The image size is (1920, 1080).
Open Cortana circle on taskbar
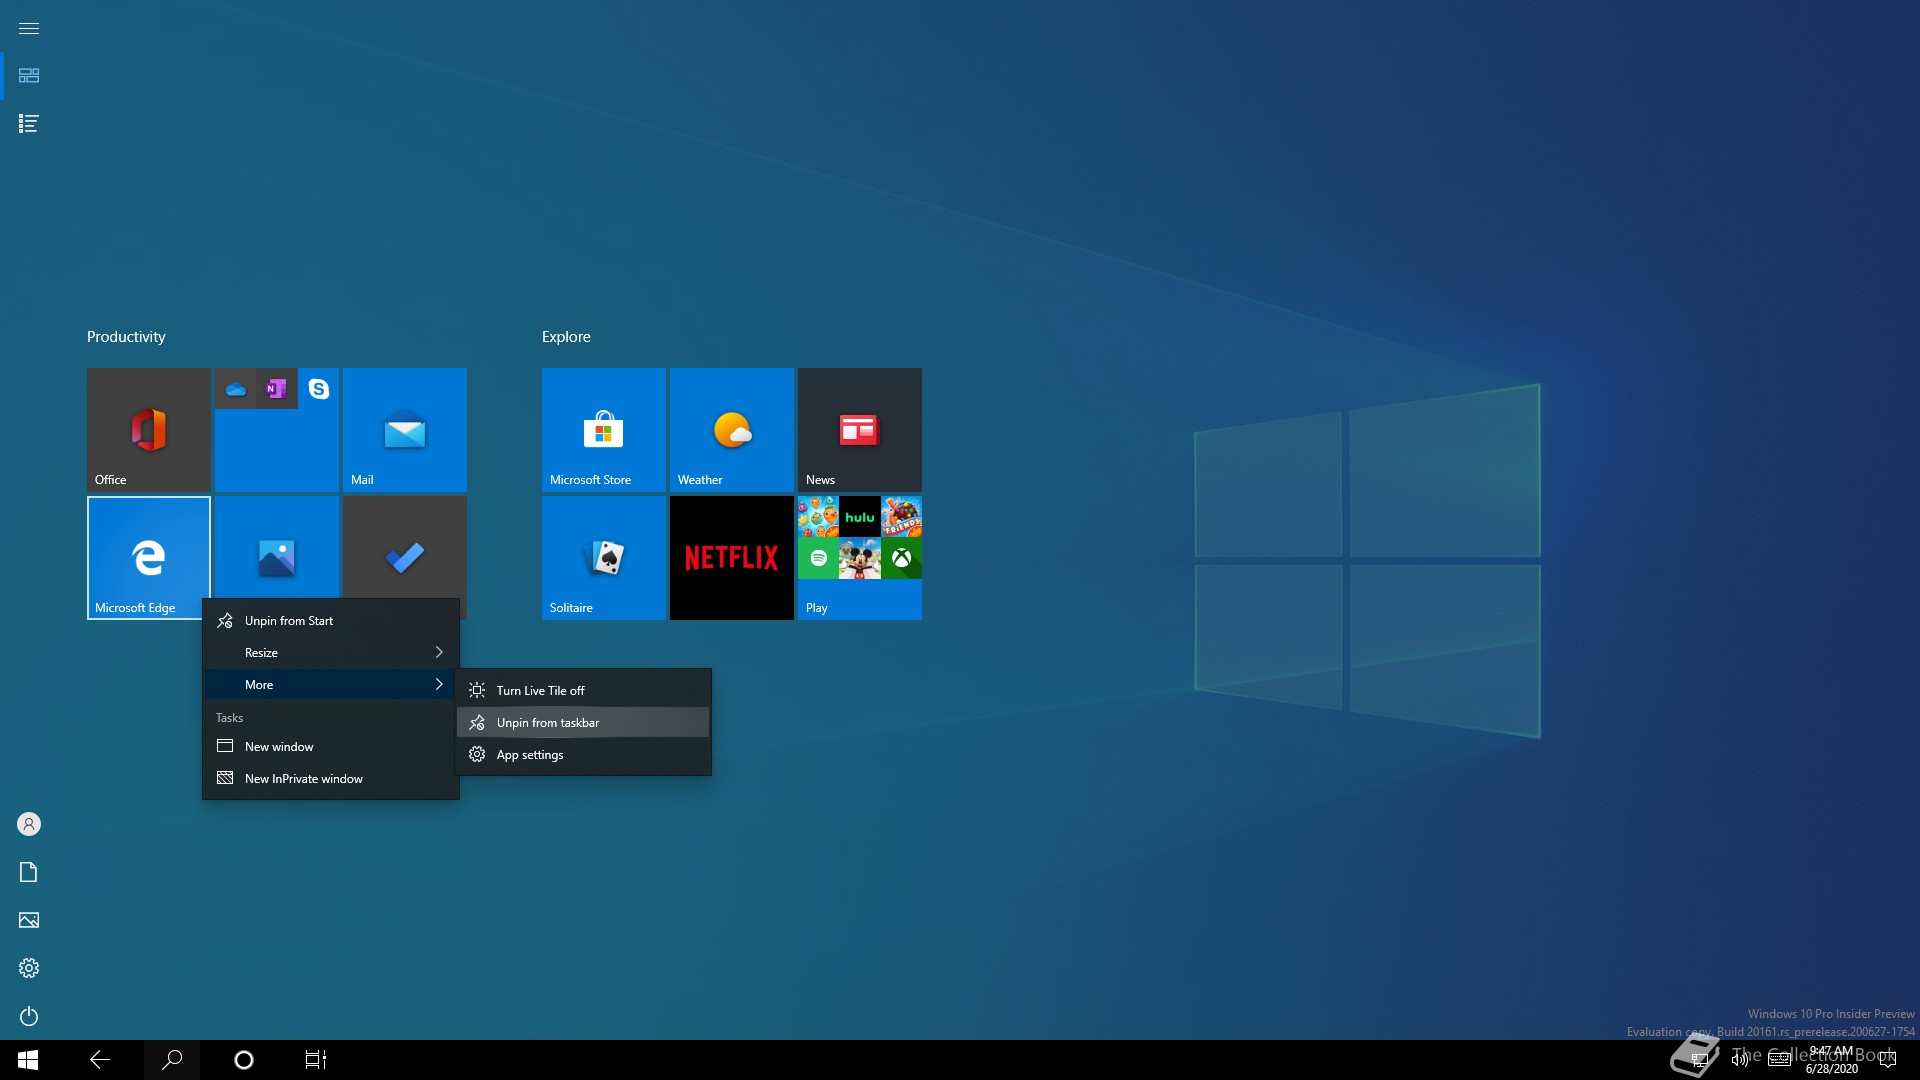pos(244,1060)
